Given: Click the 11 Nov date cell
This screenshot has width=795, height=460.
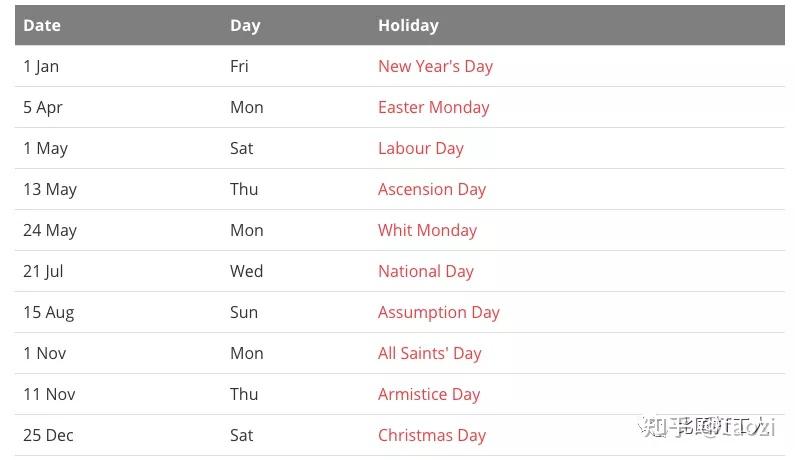Looking at the screenshot, I should click(49, 394).
